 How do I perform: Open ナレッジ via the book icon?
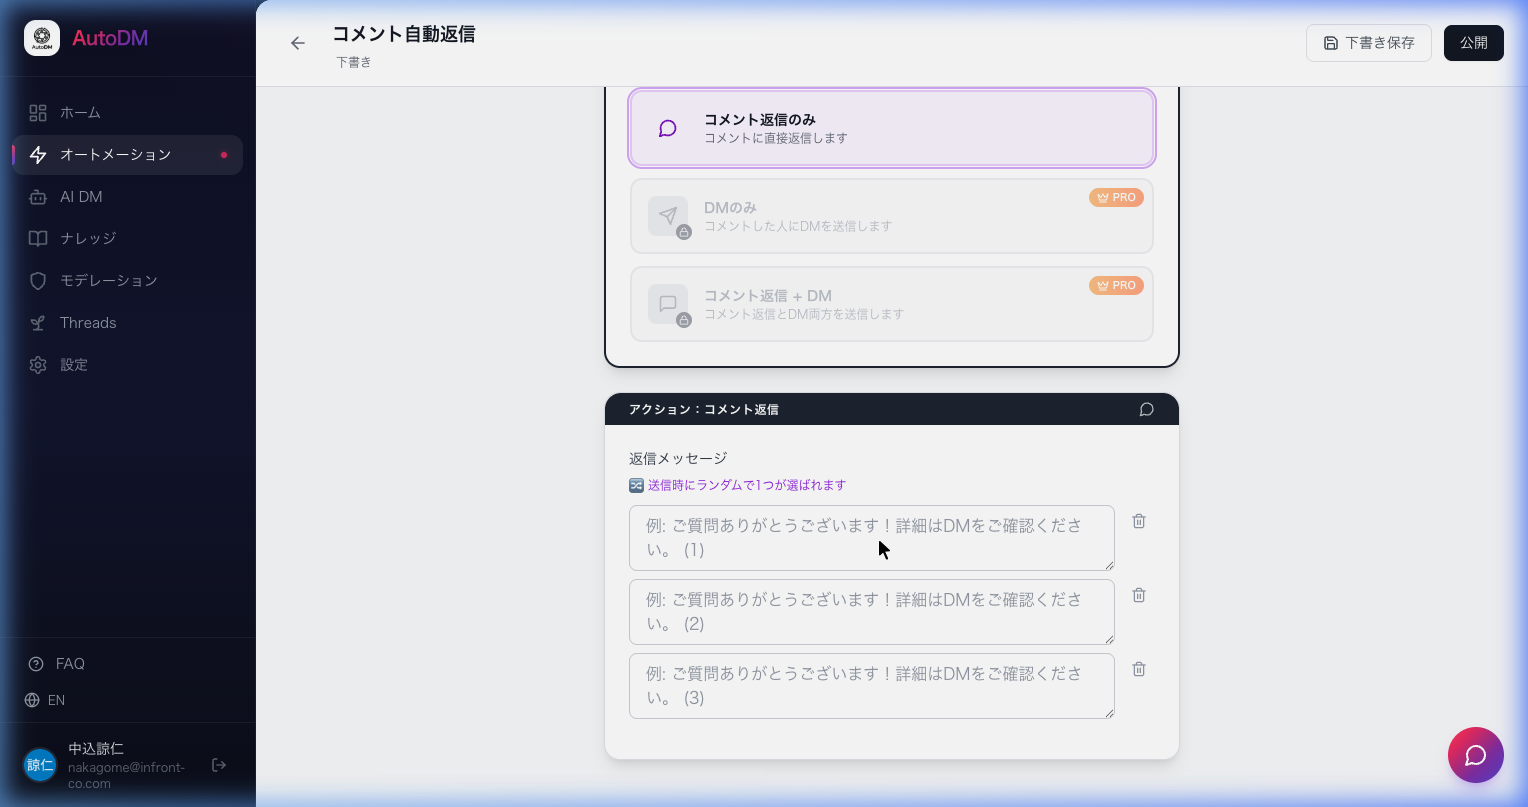point(38,239)
